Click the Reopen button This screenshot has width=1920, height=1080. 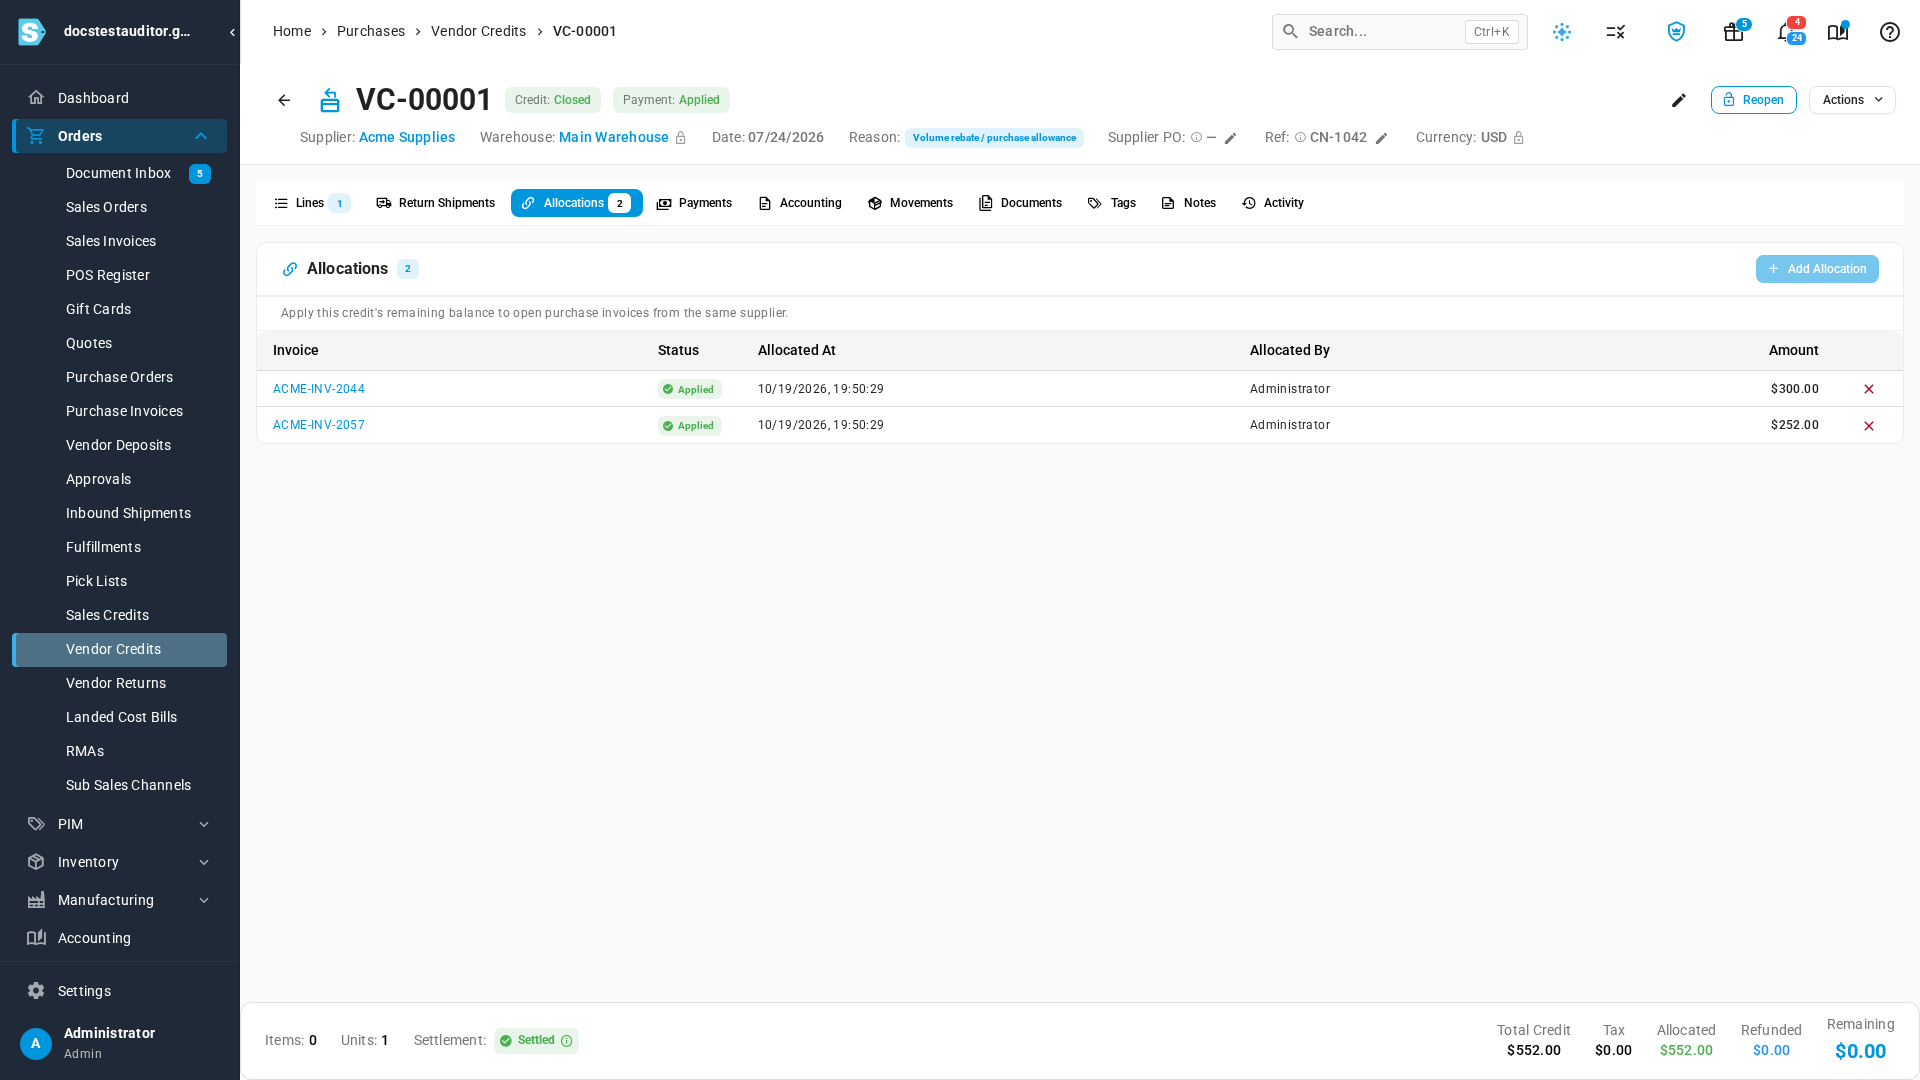[x=1754, y=100]
